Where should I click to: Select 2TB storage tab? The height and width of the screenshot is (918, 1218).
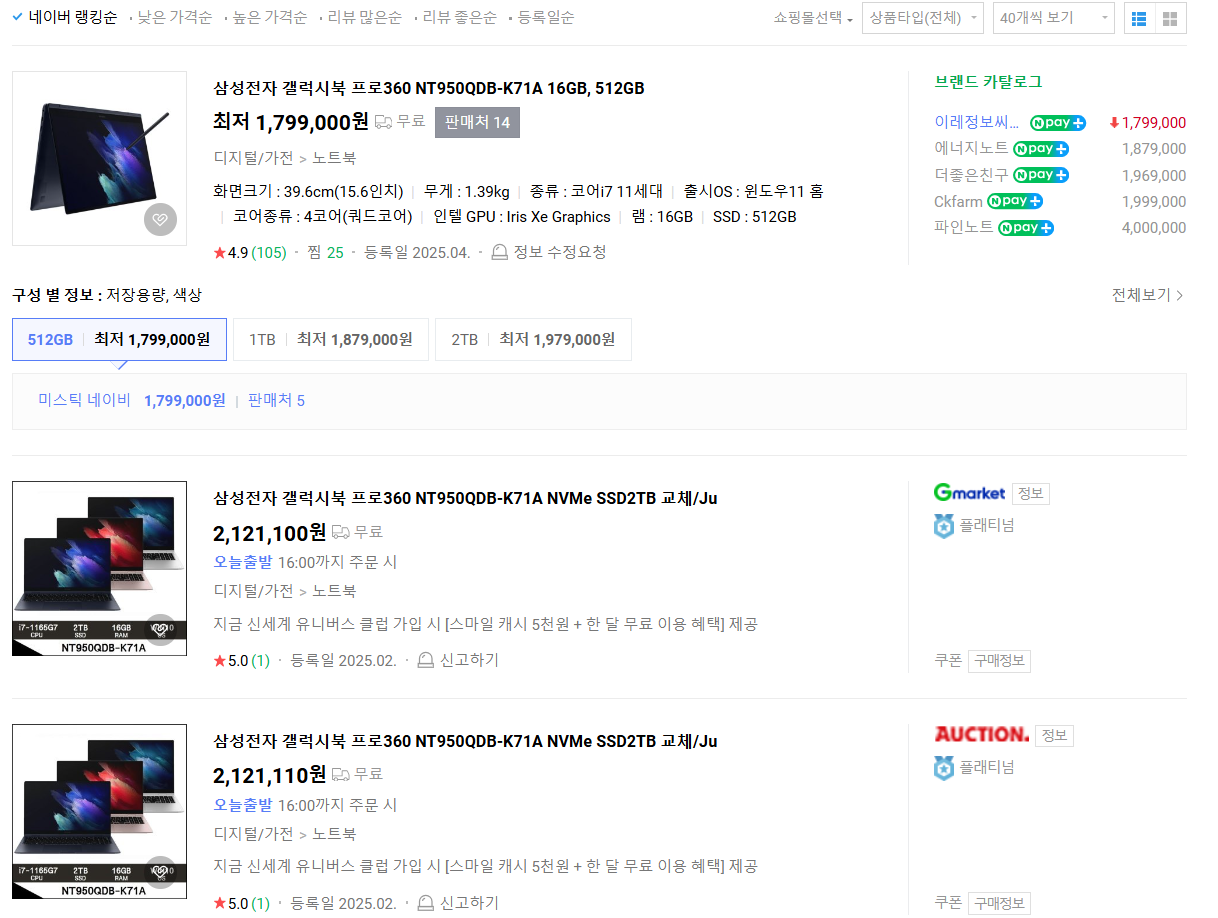point(533,339)
